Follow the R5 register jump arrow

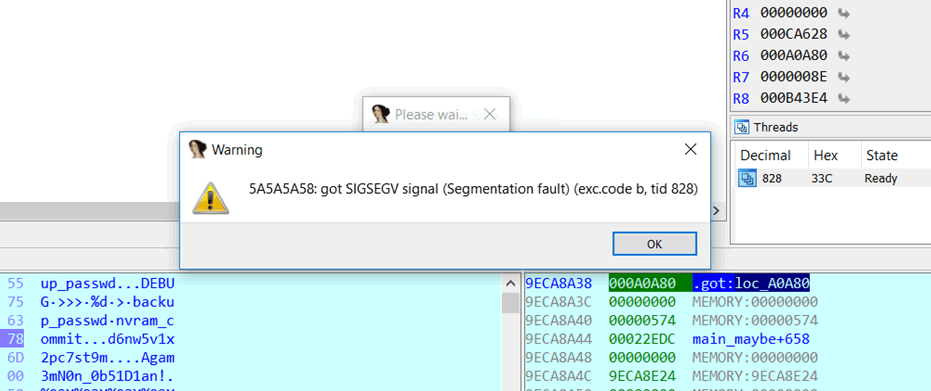843,34
